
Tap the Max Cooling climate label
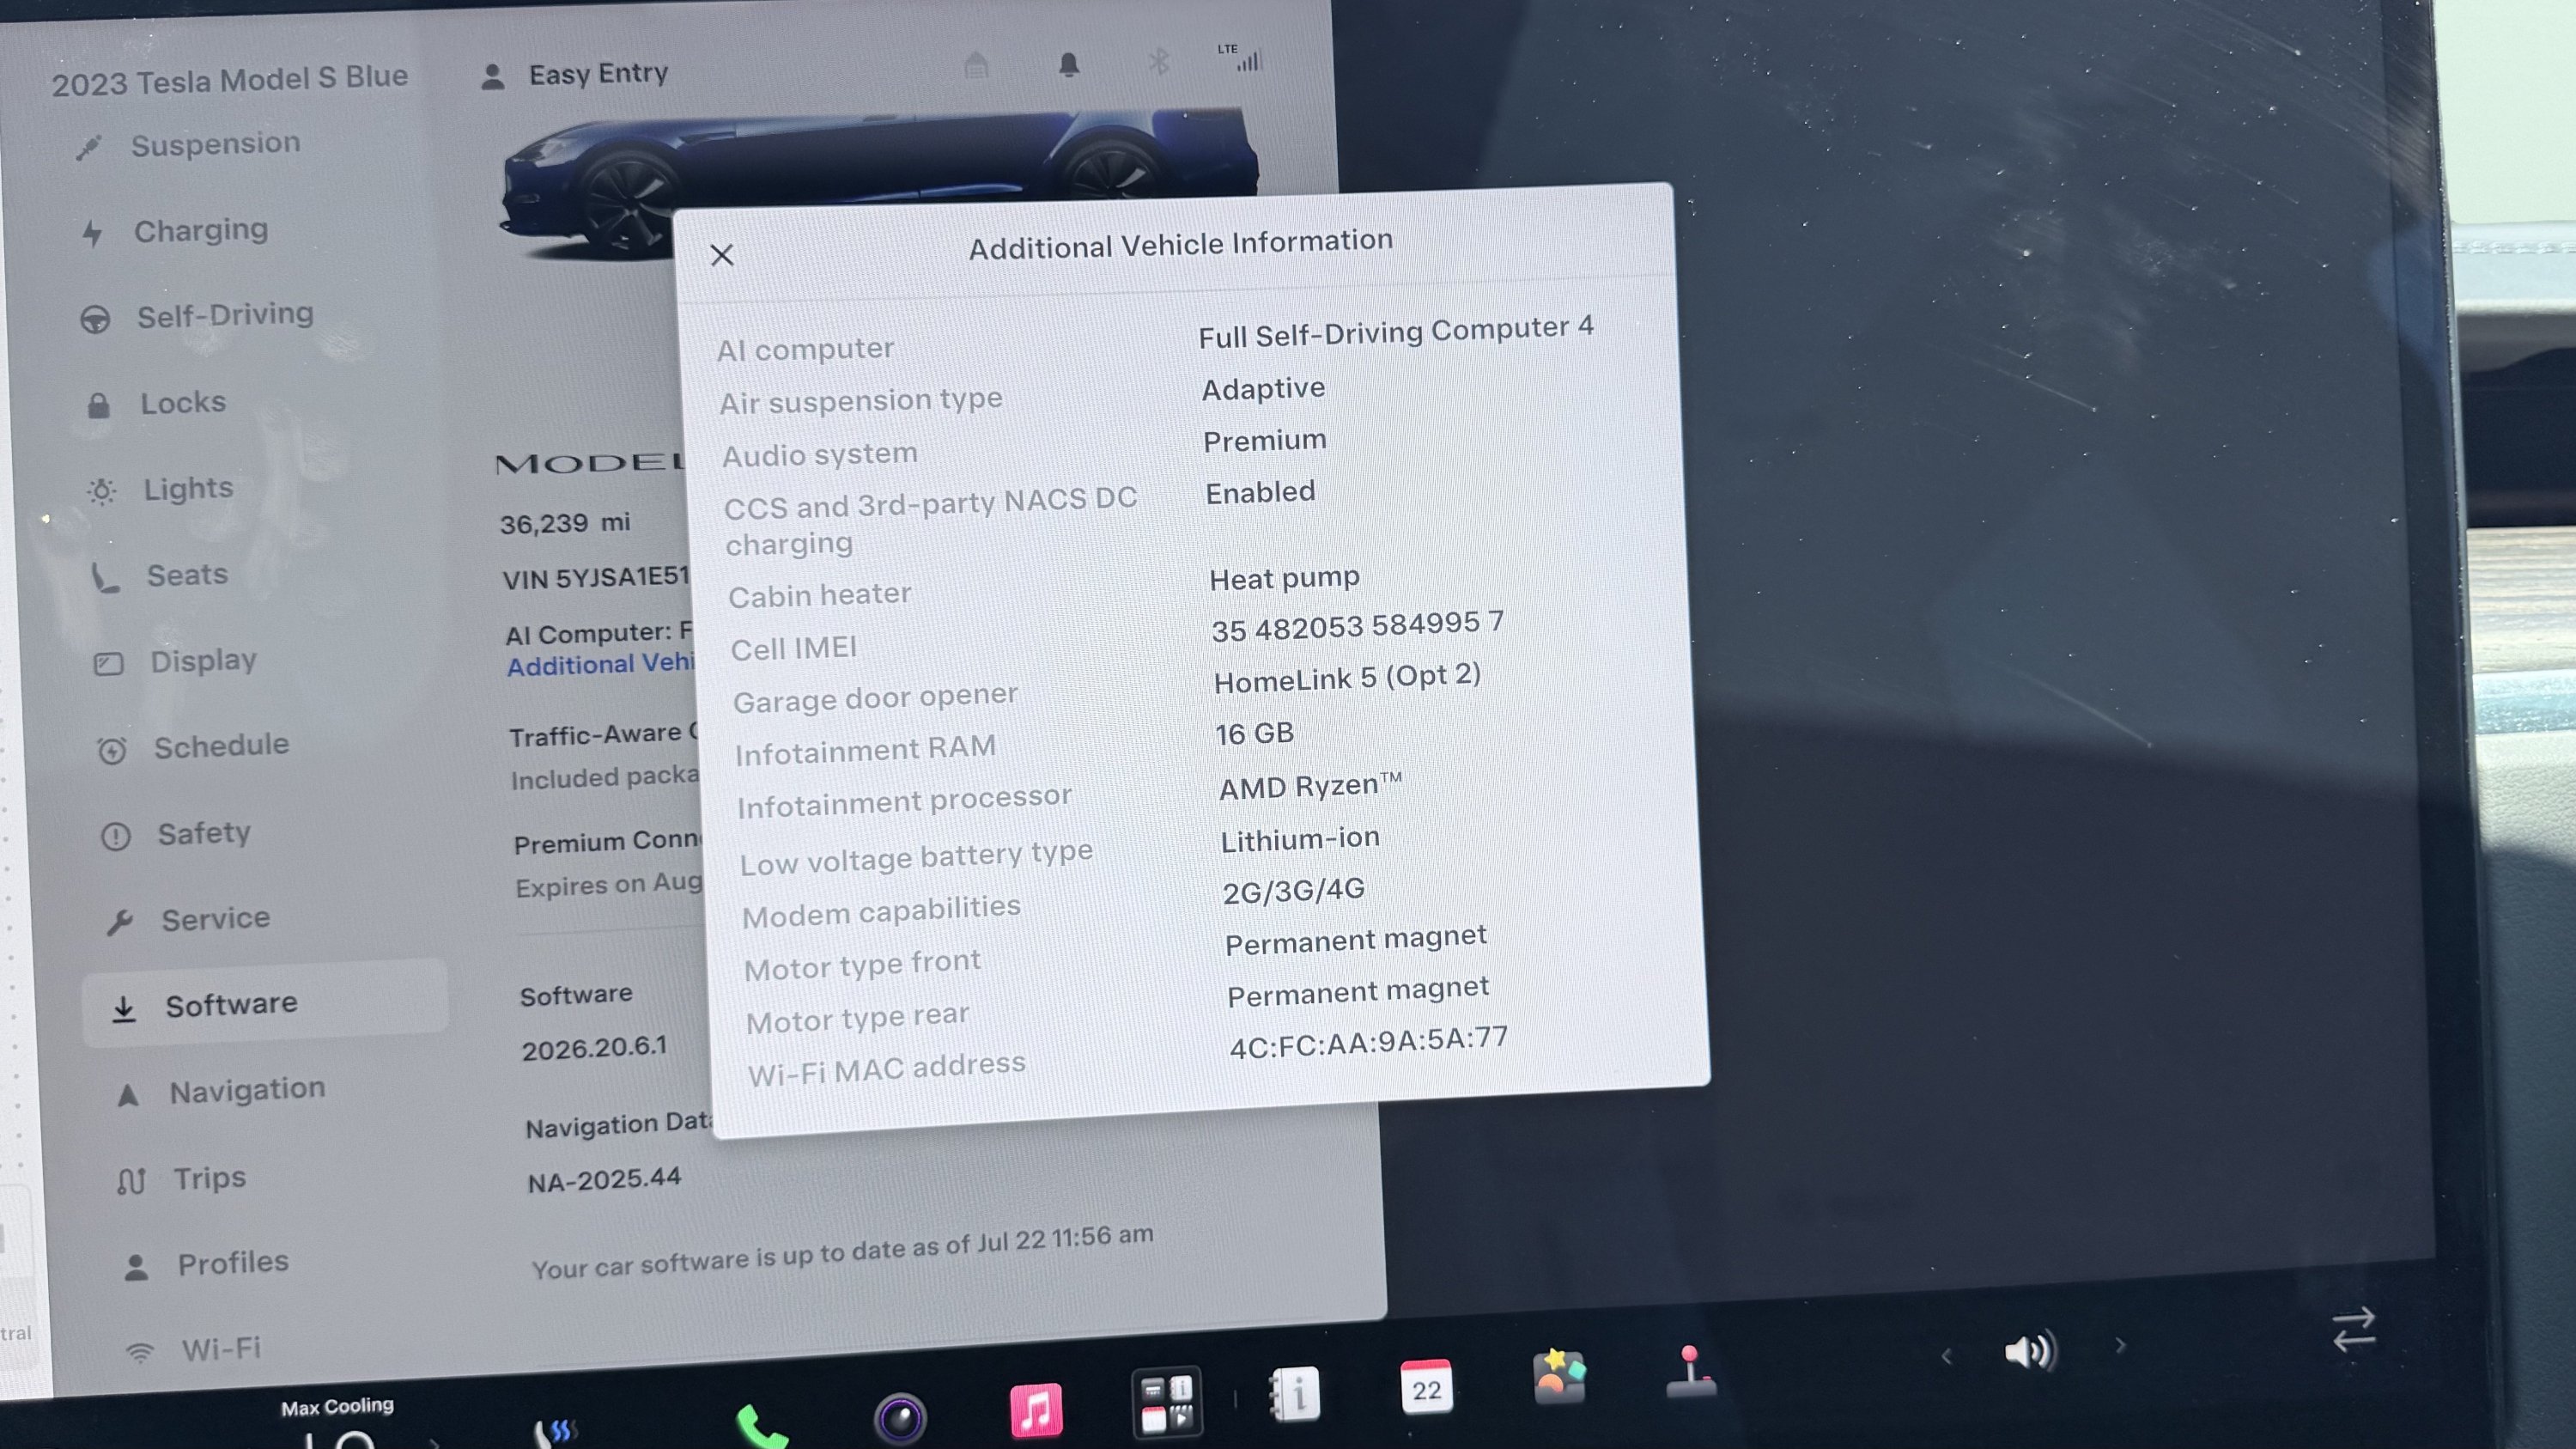click(337, 1407)
